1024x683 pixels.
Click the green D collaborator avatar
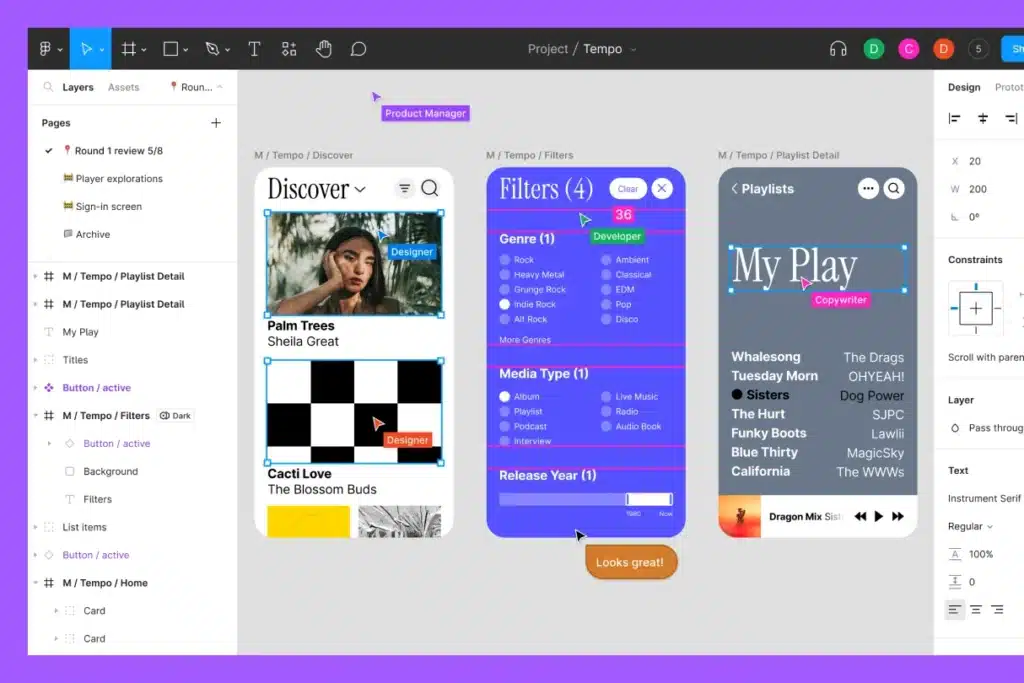click(x=874, y=49)
